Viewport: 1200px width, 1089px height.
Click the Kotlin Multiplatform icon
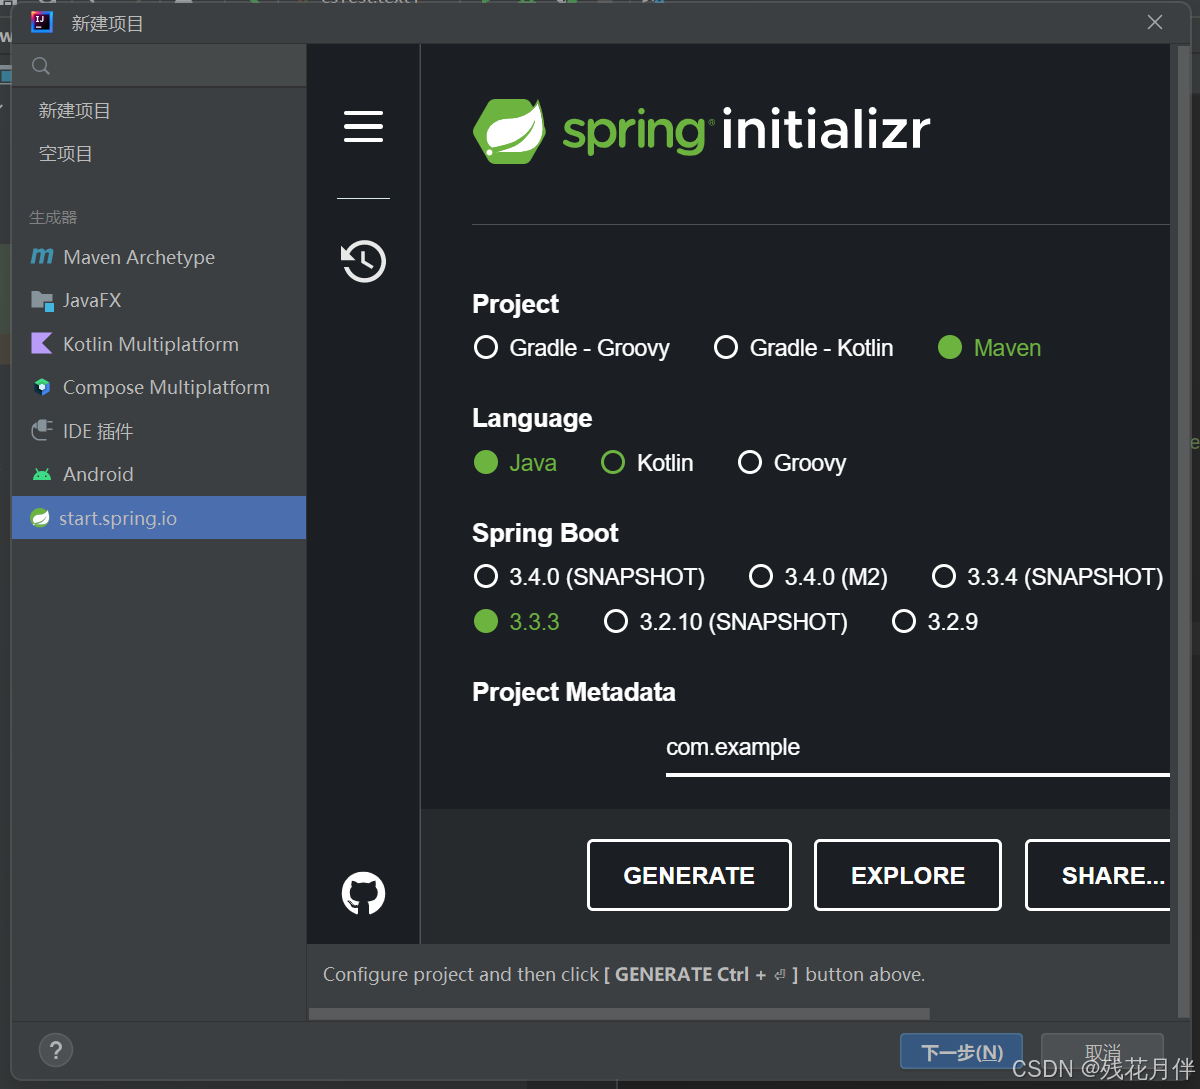[42, 344]
